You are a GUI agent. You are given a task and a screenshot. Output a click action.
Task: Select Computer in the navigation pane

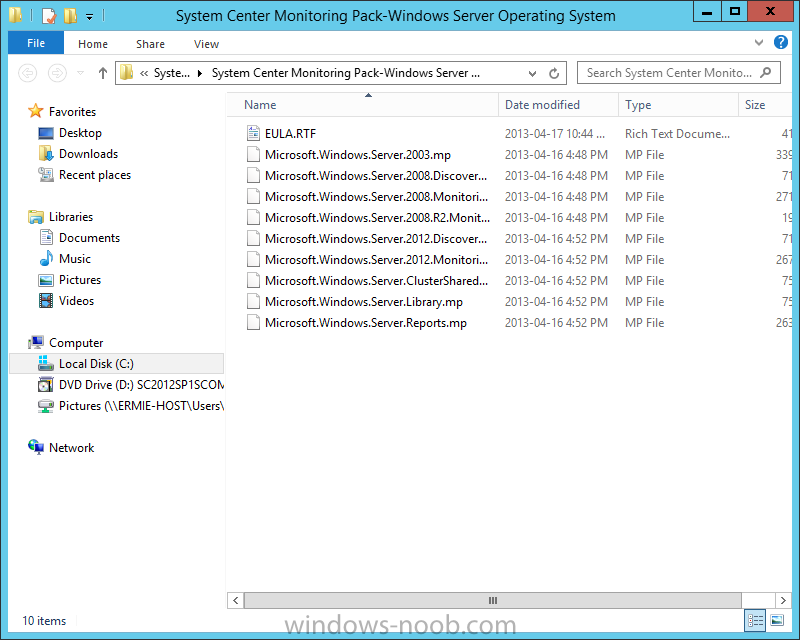(66, 342)
